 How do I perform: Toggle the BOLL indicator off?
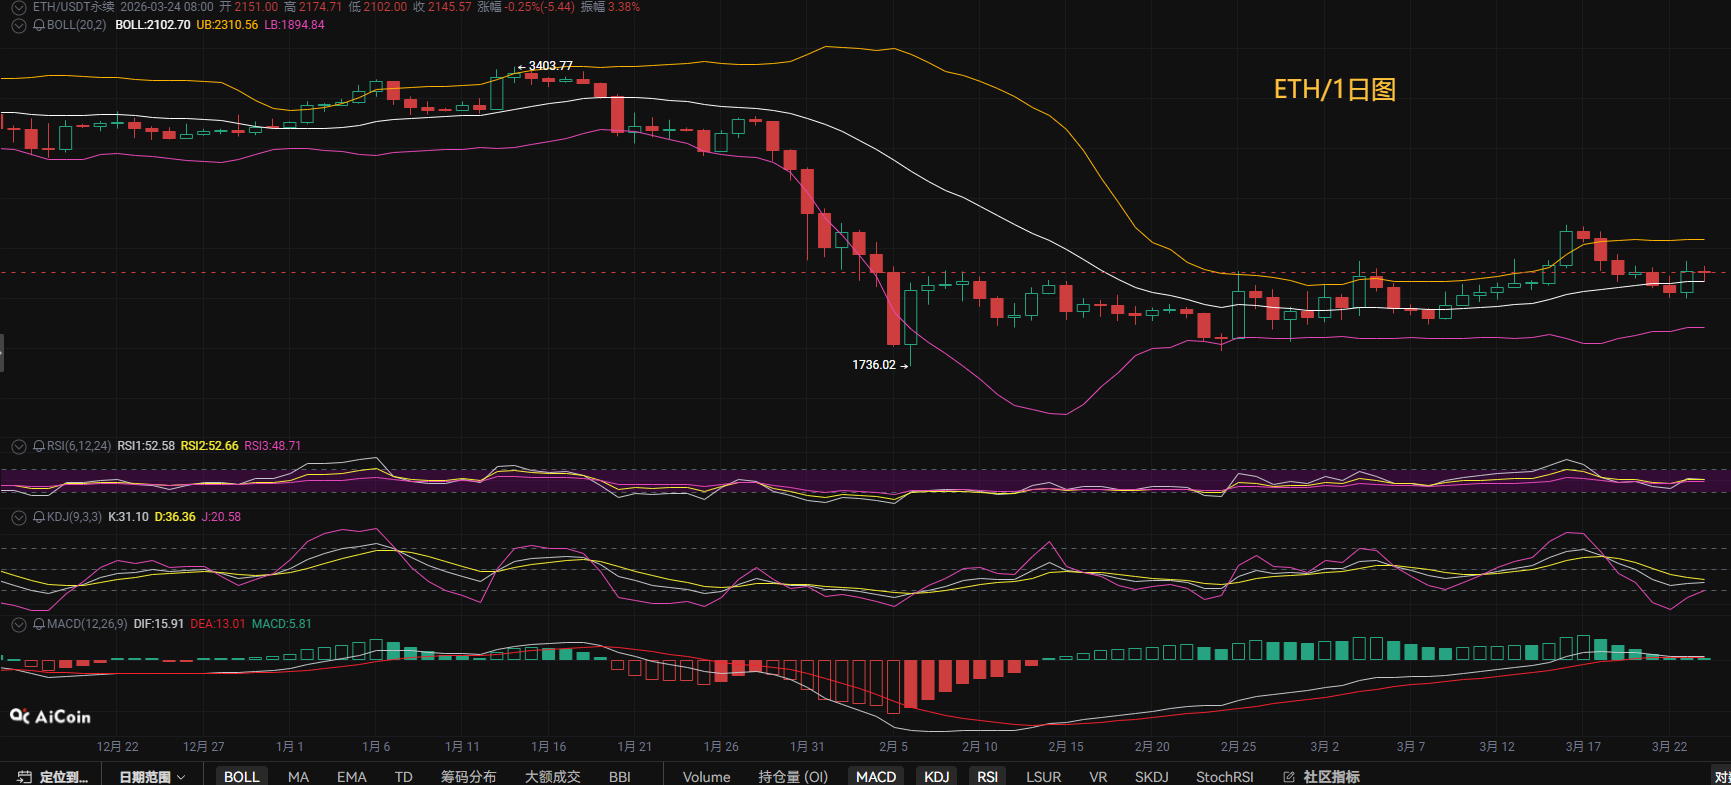pos(241,777)
